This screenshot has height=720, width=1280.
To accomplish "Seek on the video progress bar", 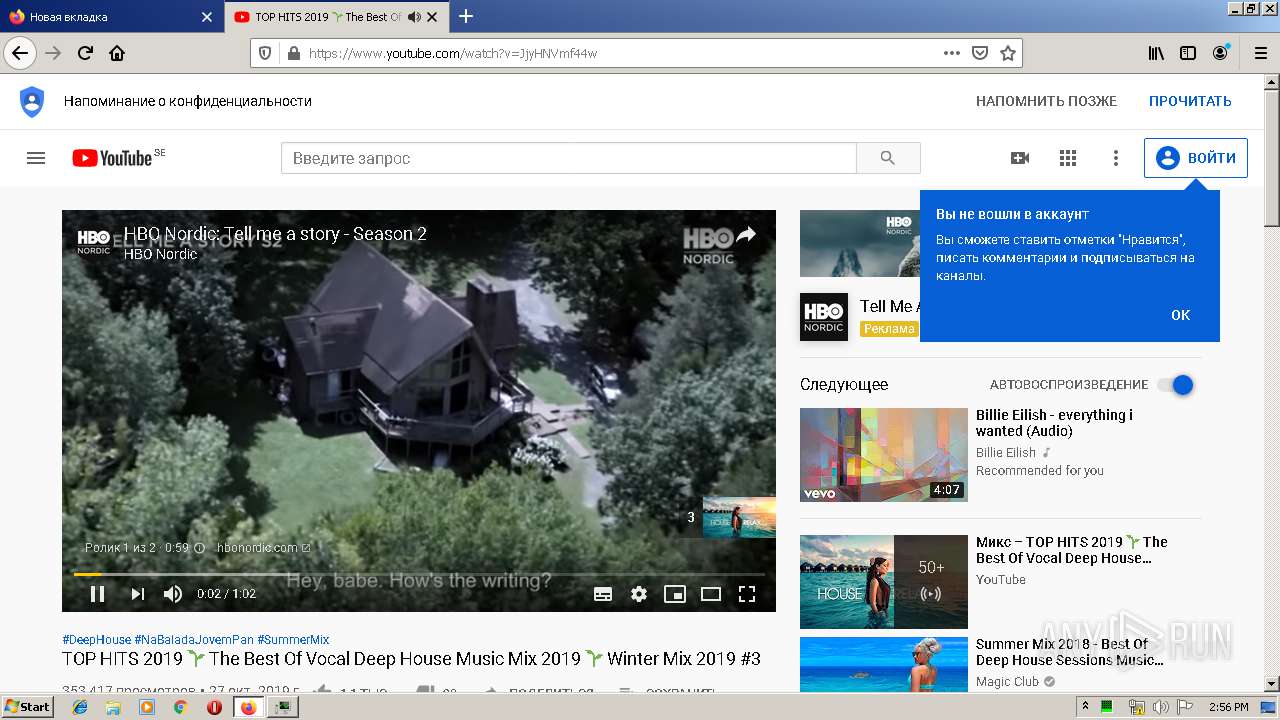I will click(x=419, y=574).
